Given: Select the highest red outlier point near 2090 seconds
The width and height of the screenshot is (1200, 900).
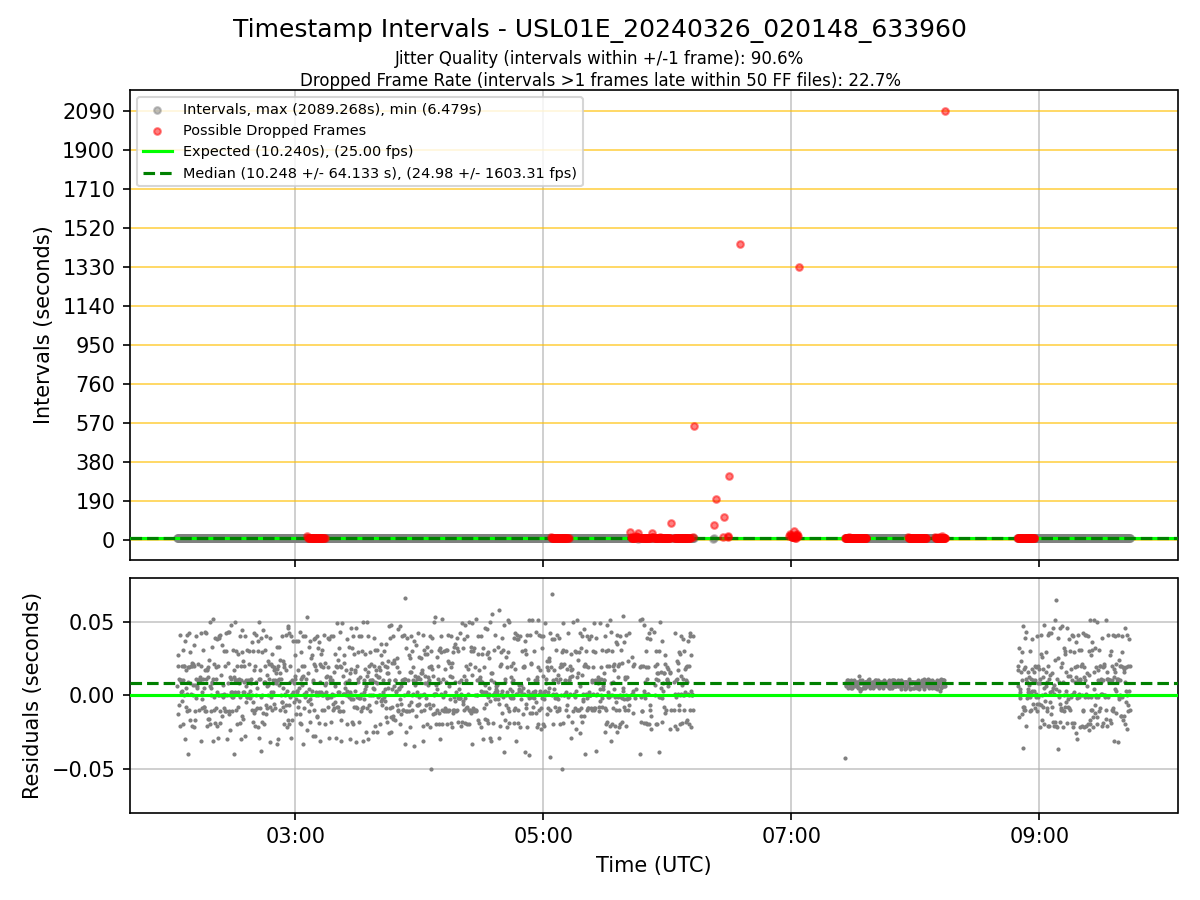Looking at the screenshot, I should (x=945, y=111).
